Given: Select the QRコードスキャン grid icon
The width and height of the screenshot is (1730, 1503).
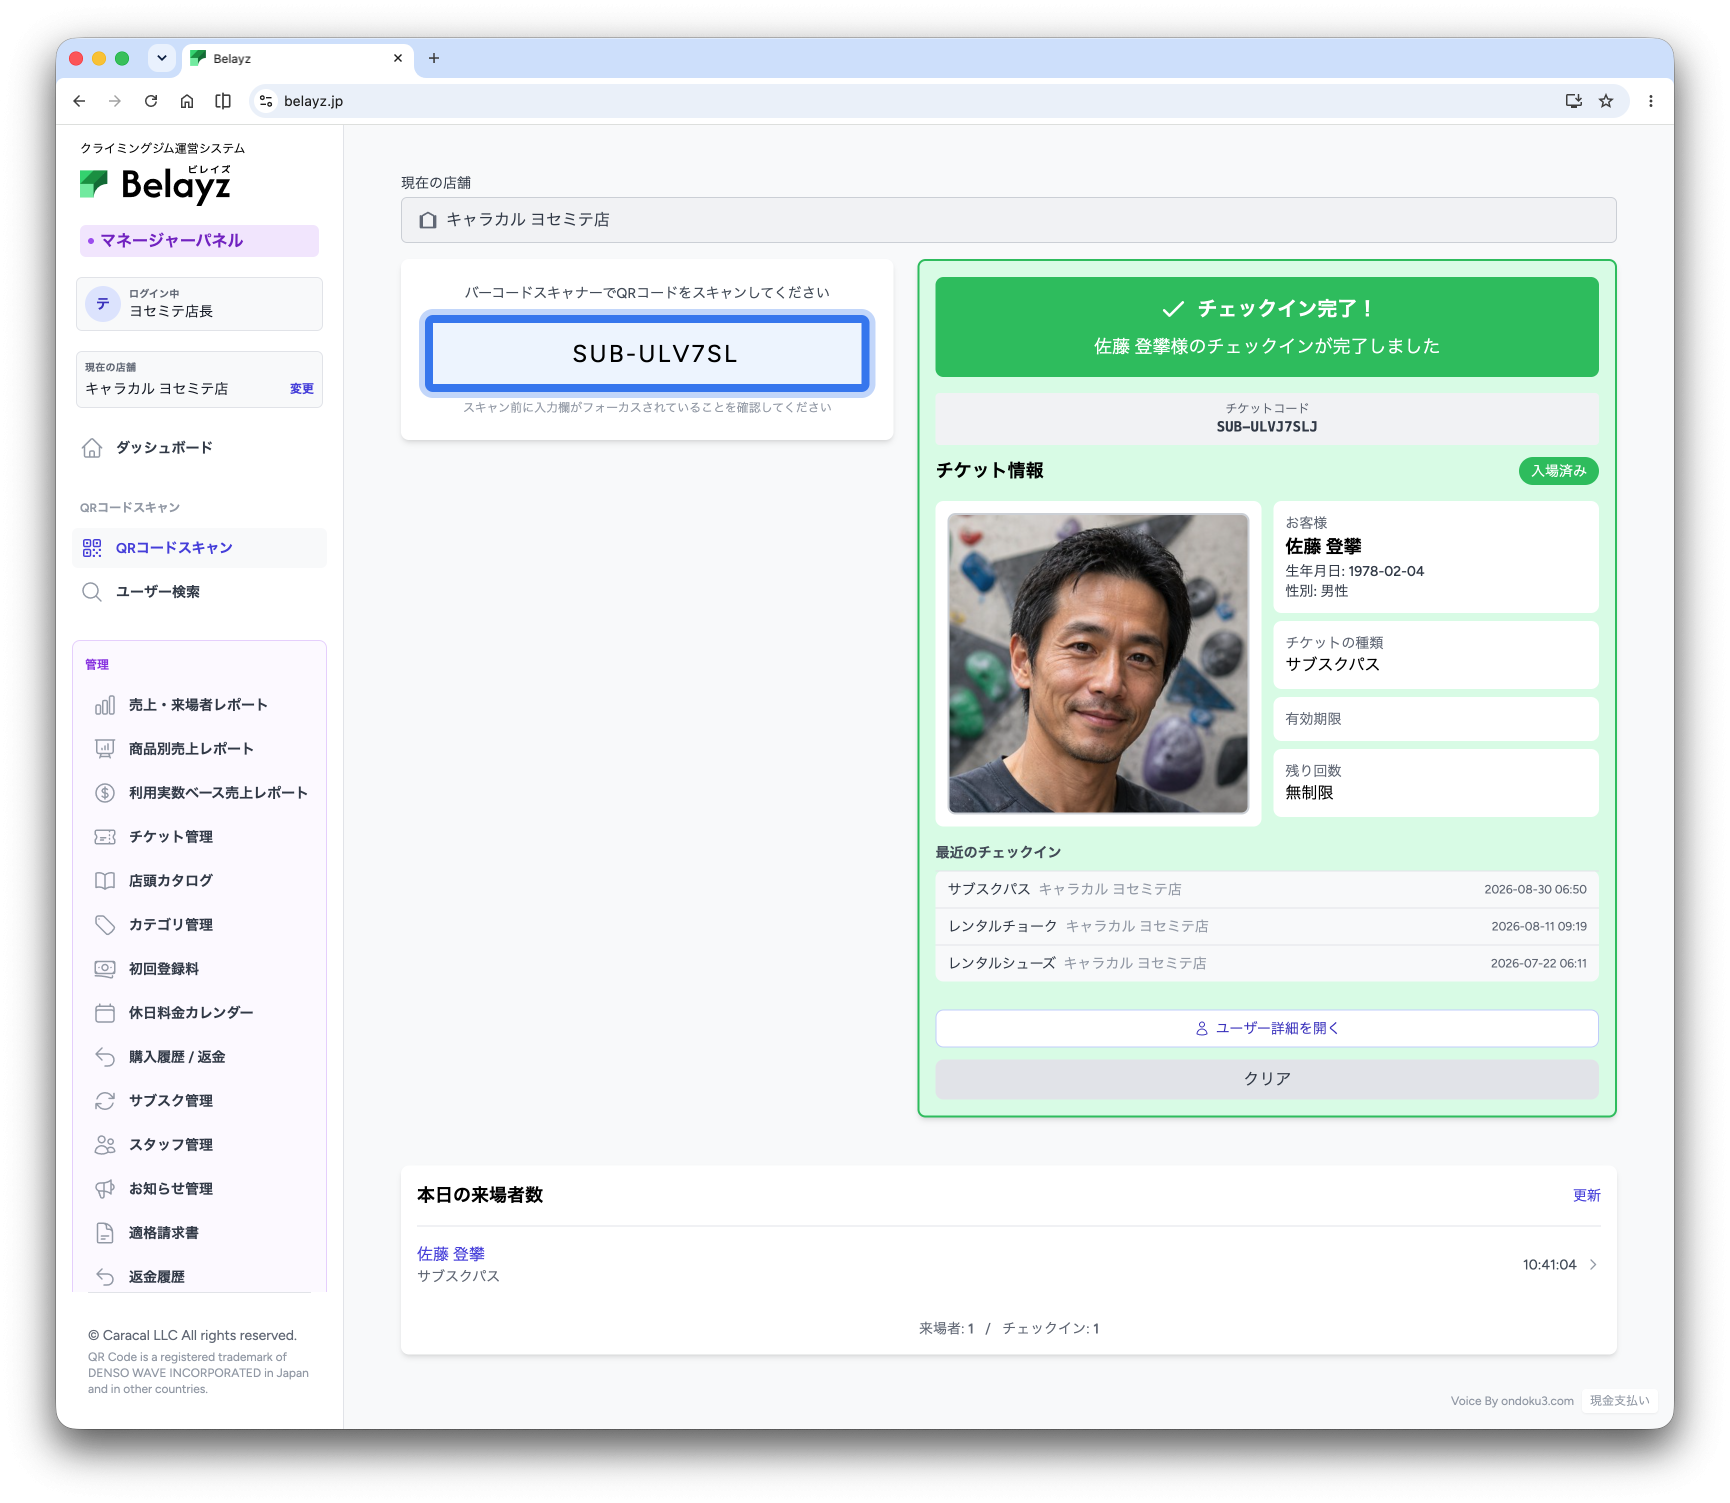Looking at the screenshot, I should [92, 548].
